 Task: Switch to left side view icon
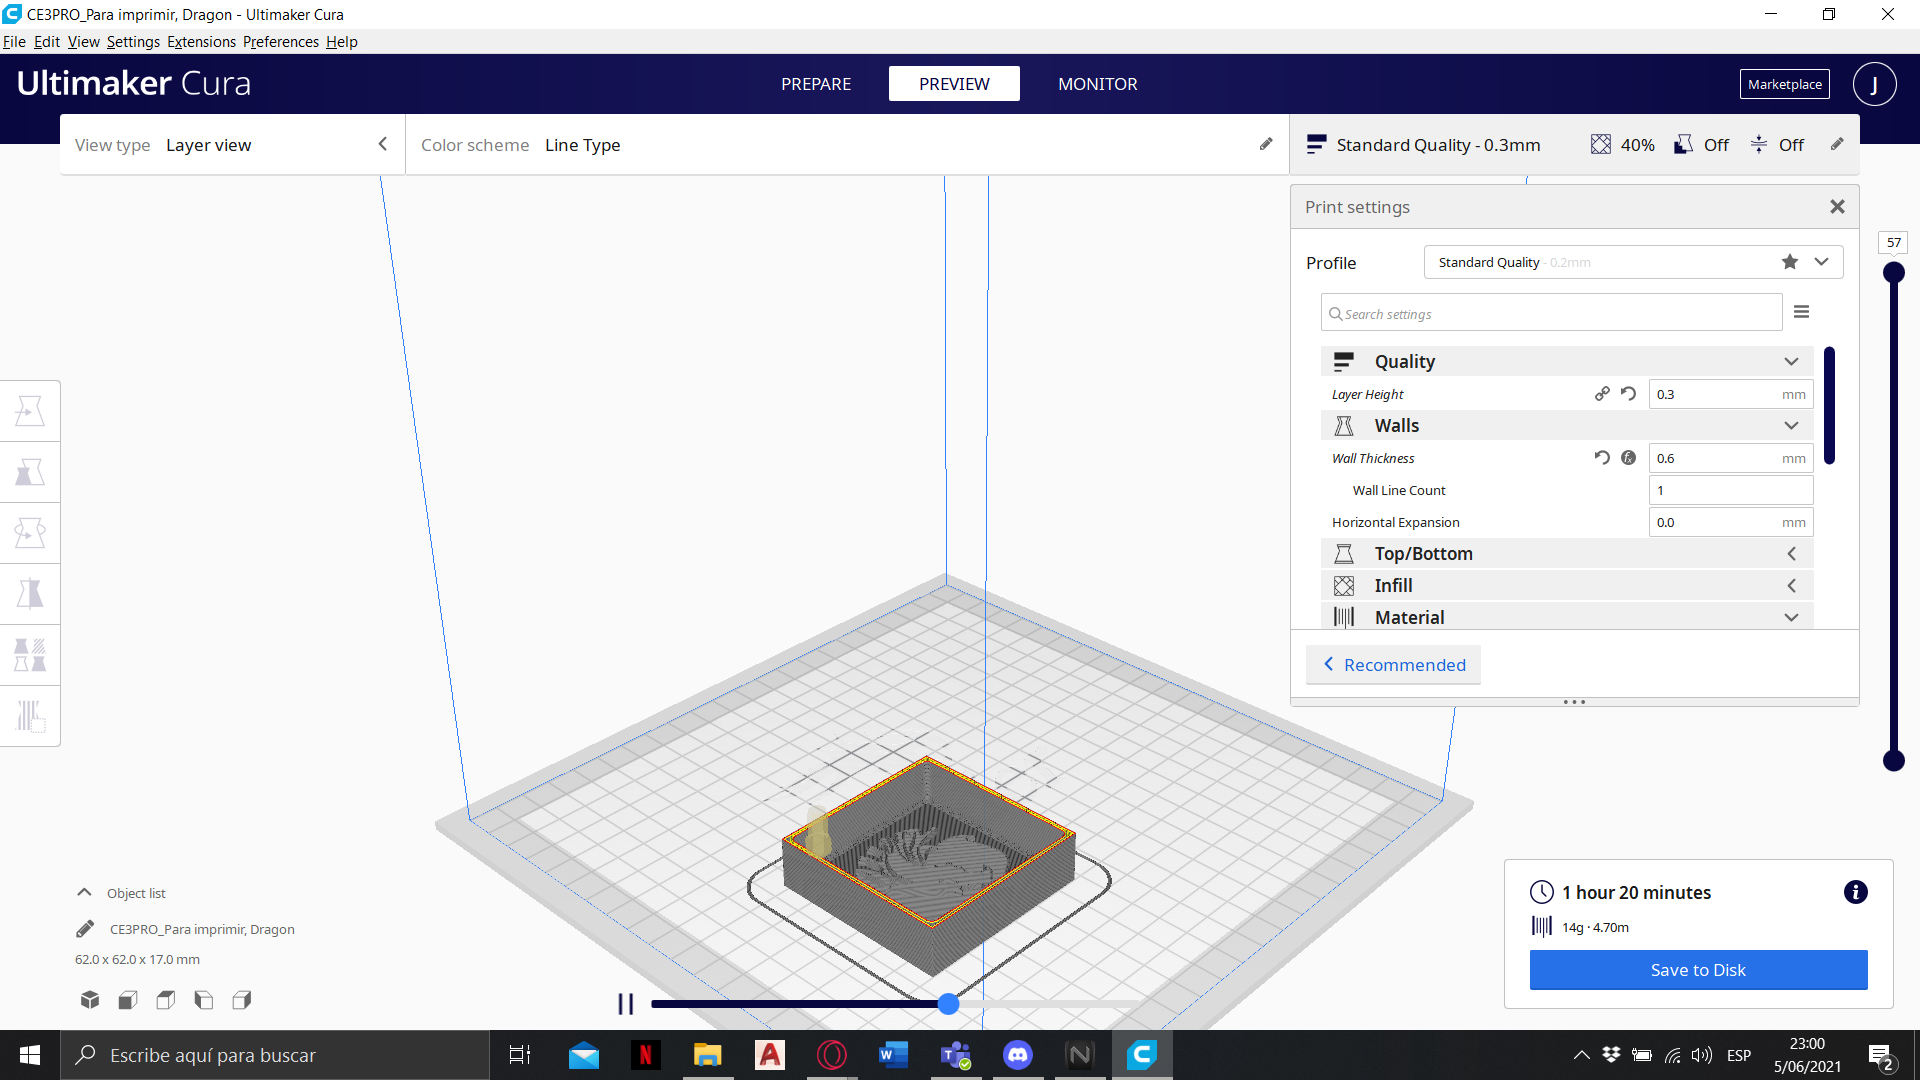pyautogui.click(x=204, y=999)
